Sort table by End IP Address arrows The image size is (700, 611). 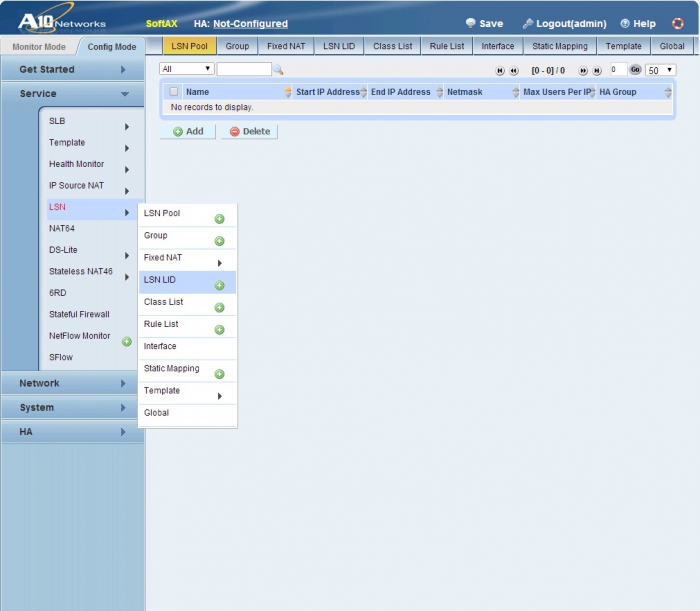439,92
